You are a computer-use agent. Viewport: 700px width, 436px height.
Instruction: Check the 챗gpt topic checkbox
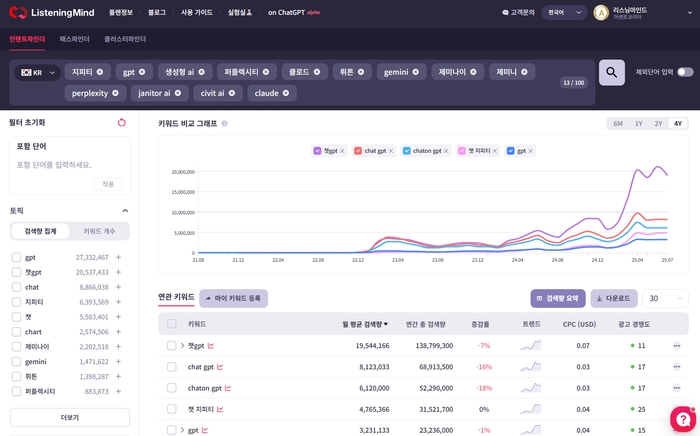click(x=17, y=272)
